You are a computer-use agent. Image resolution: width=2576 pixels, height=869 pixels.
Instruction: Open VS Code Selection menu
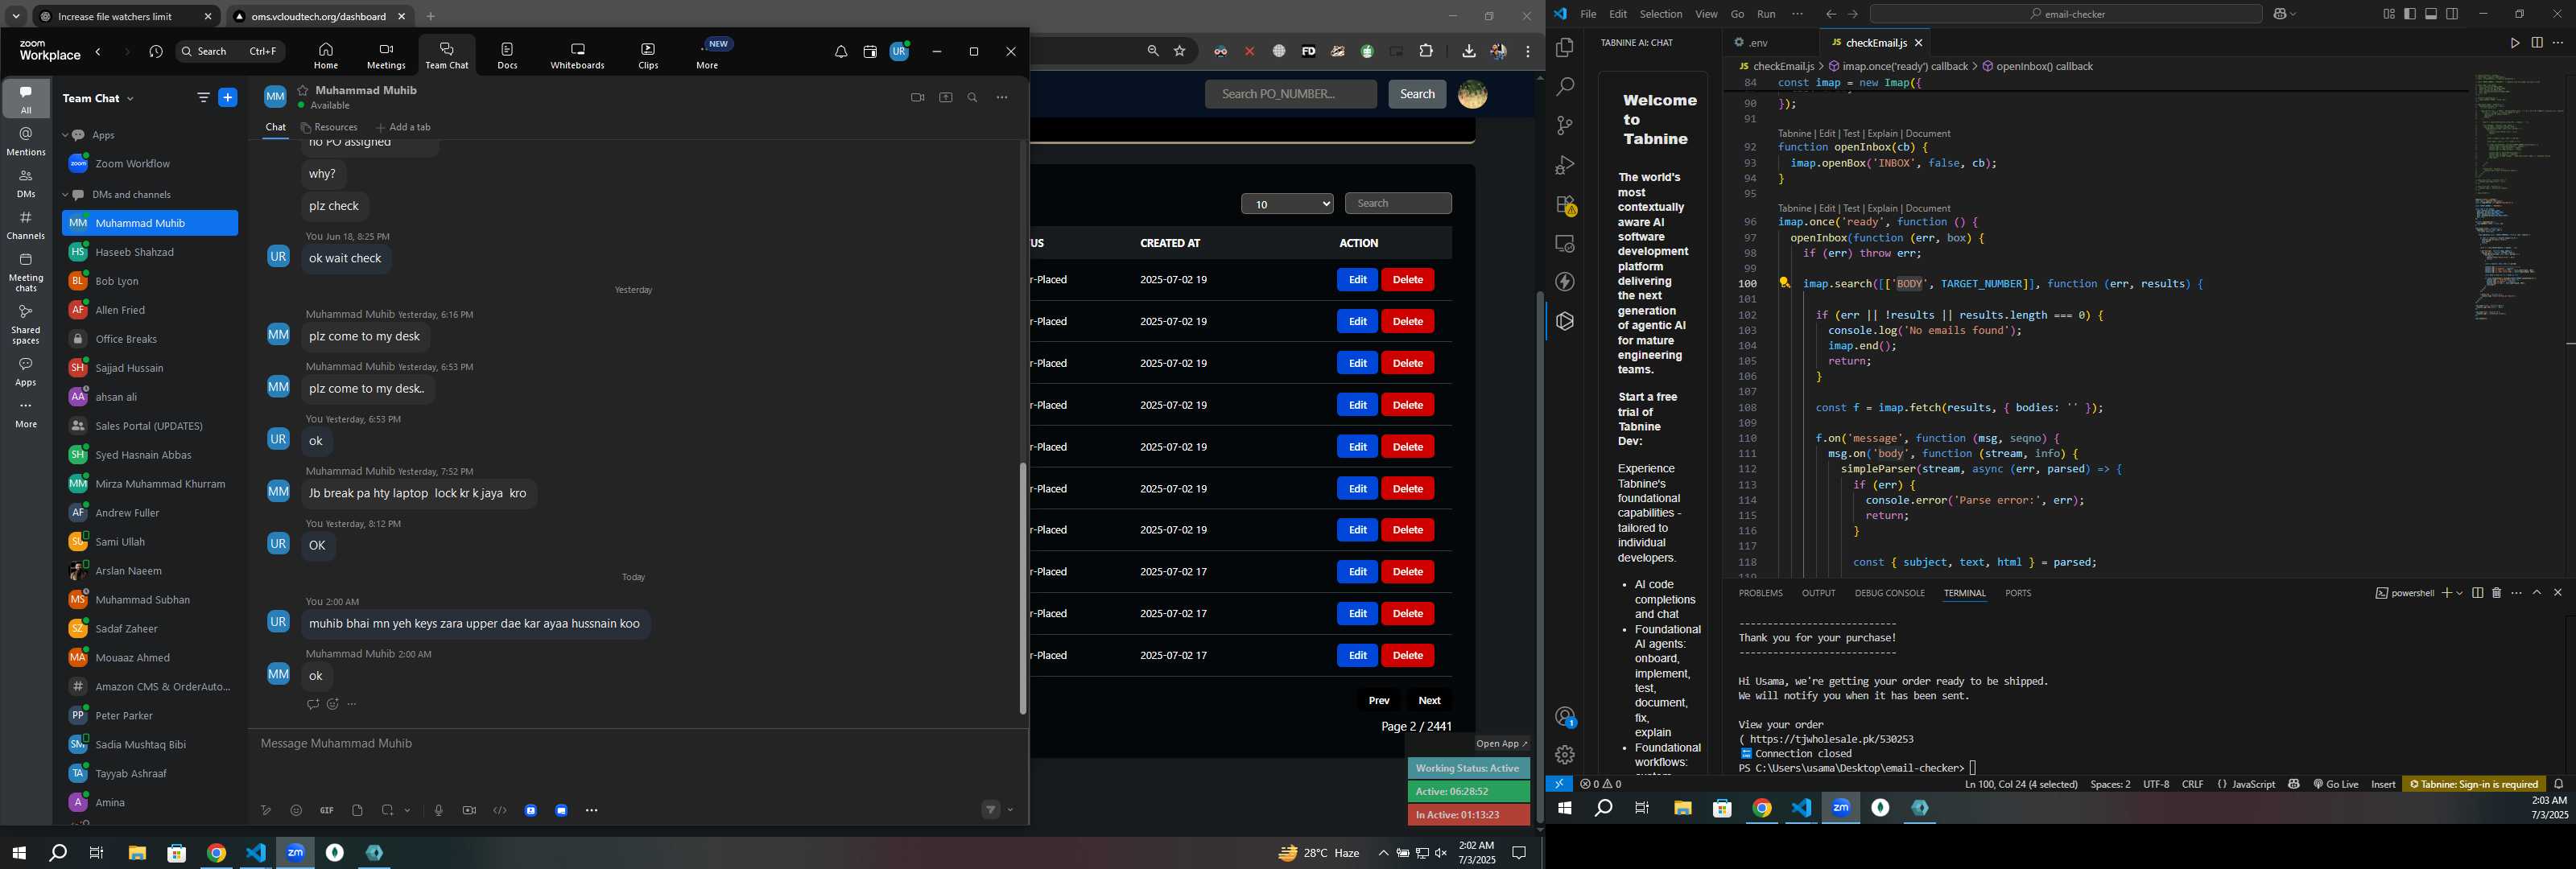click(x=1661, y=14)
